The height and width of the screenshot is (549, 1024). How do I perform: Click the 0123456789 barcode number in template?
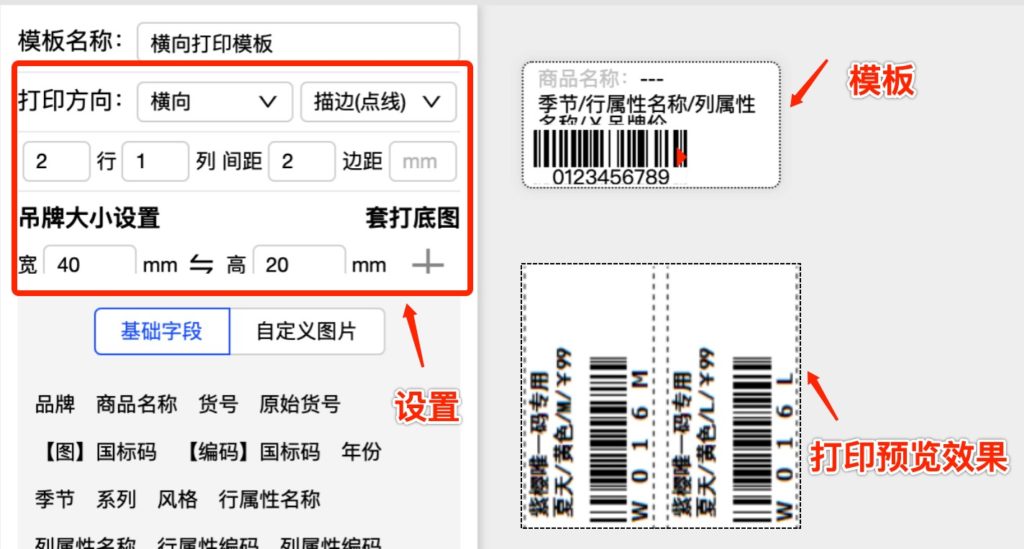[611, 177]
